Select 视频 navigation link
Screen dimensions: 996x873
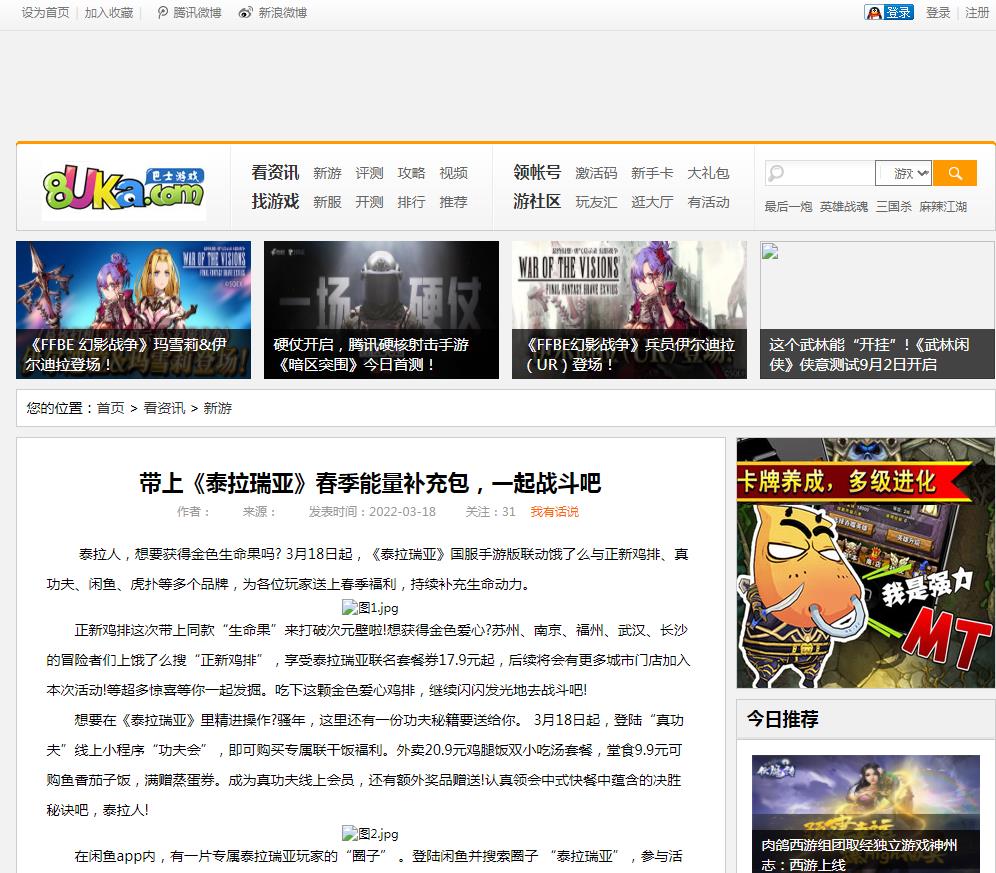pos(454,173)
